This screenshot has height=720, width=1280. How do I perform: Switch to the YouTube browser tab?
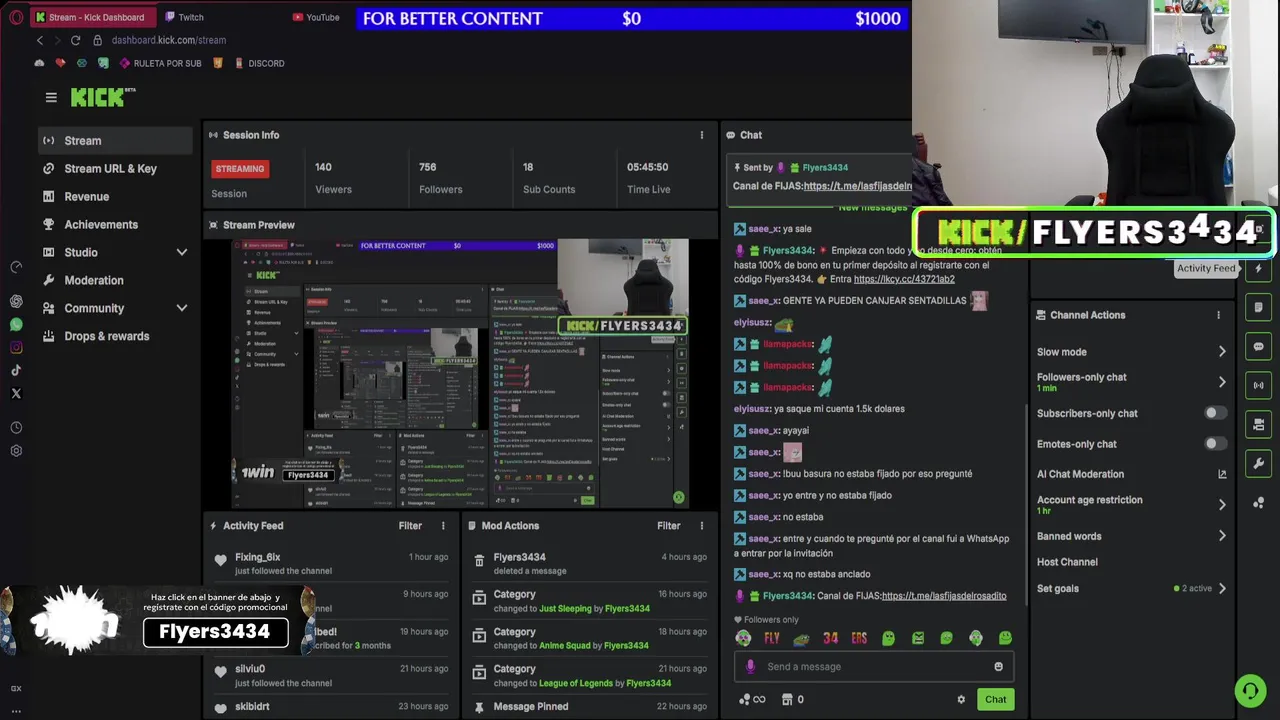coord(316,17)
